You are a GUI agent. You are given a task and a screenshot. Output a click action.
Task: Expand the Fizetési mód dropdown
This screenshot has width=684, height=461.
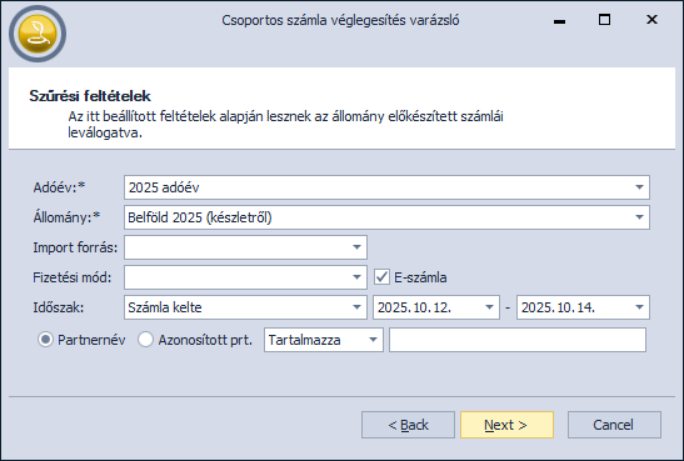(x=356, y=277)
